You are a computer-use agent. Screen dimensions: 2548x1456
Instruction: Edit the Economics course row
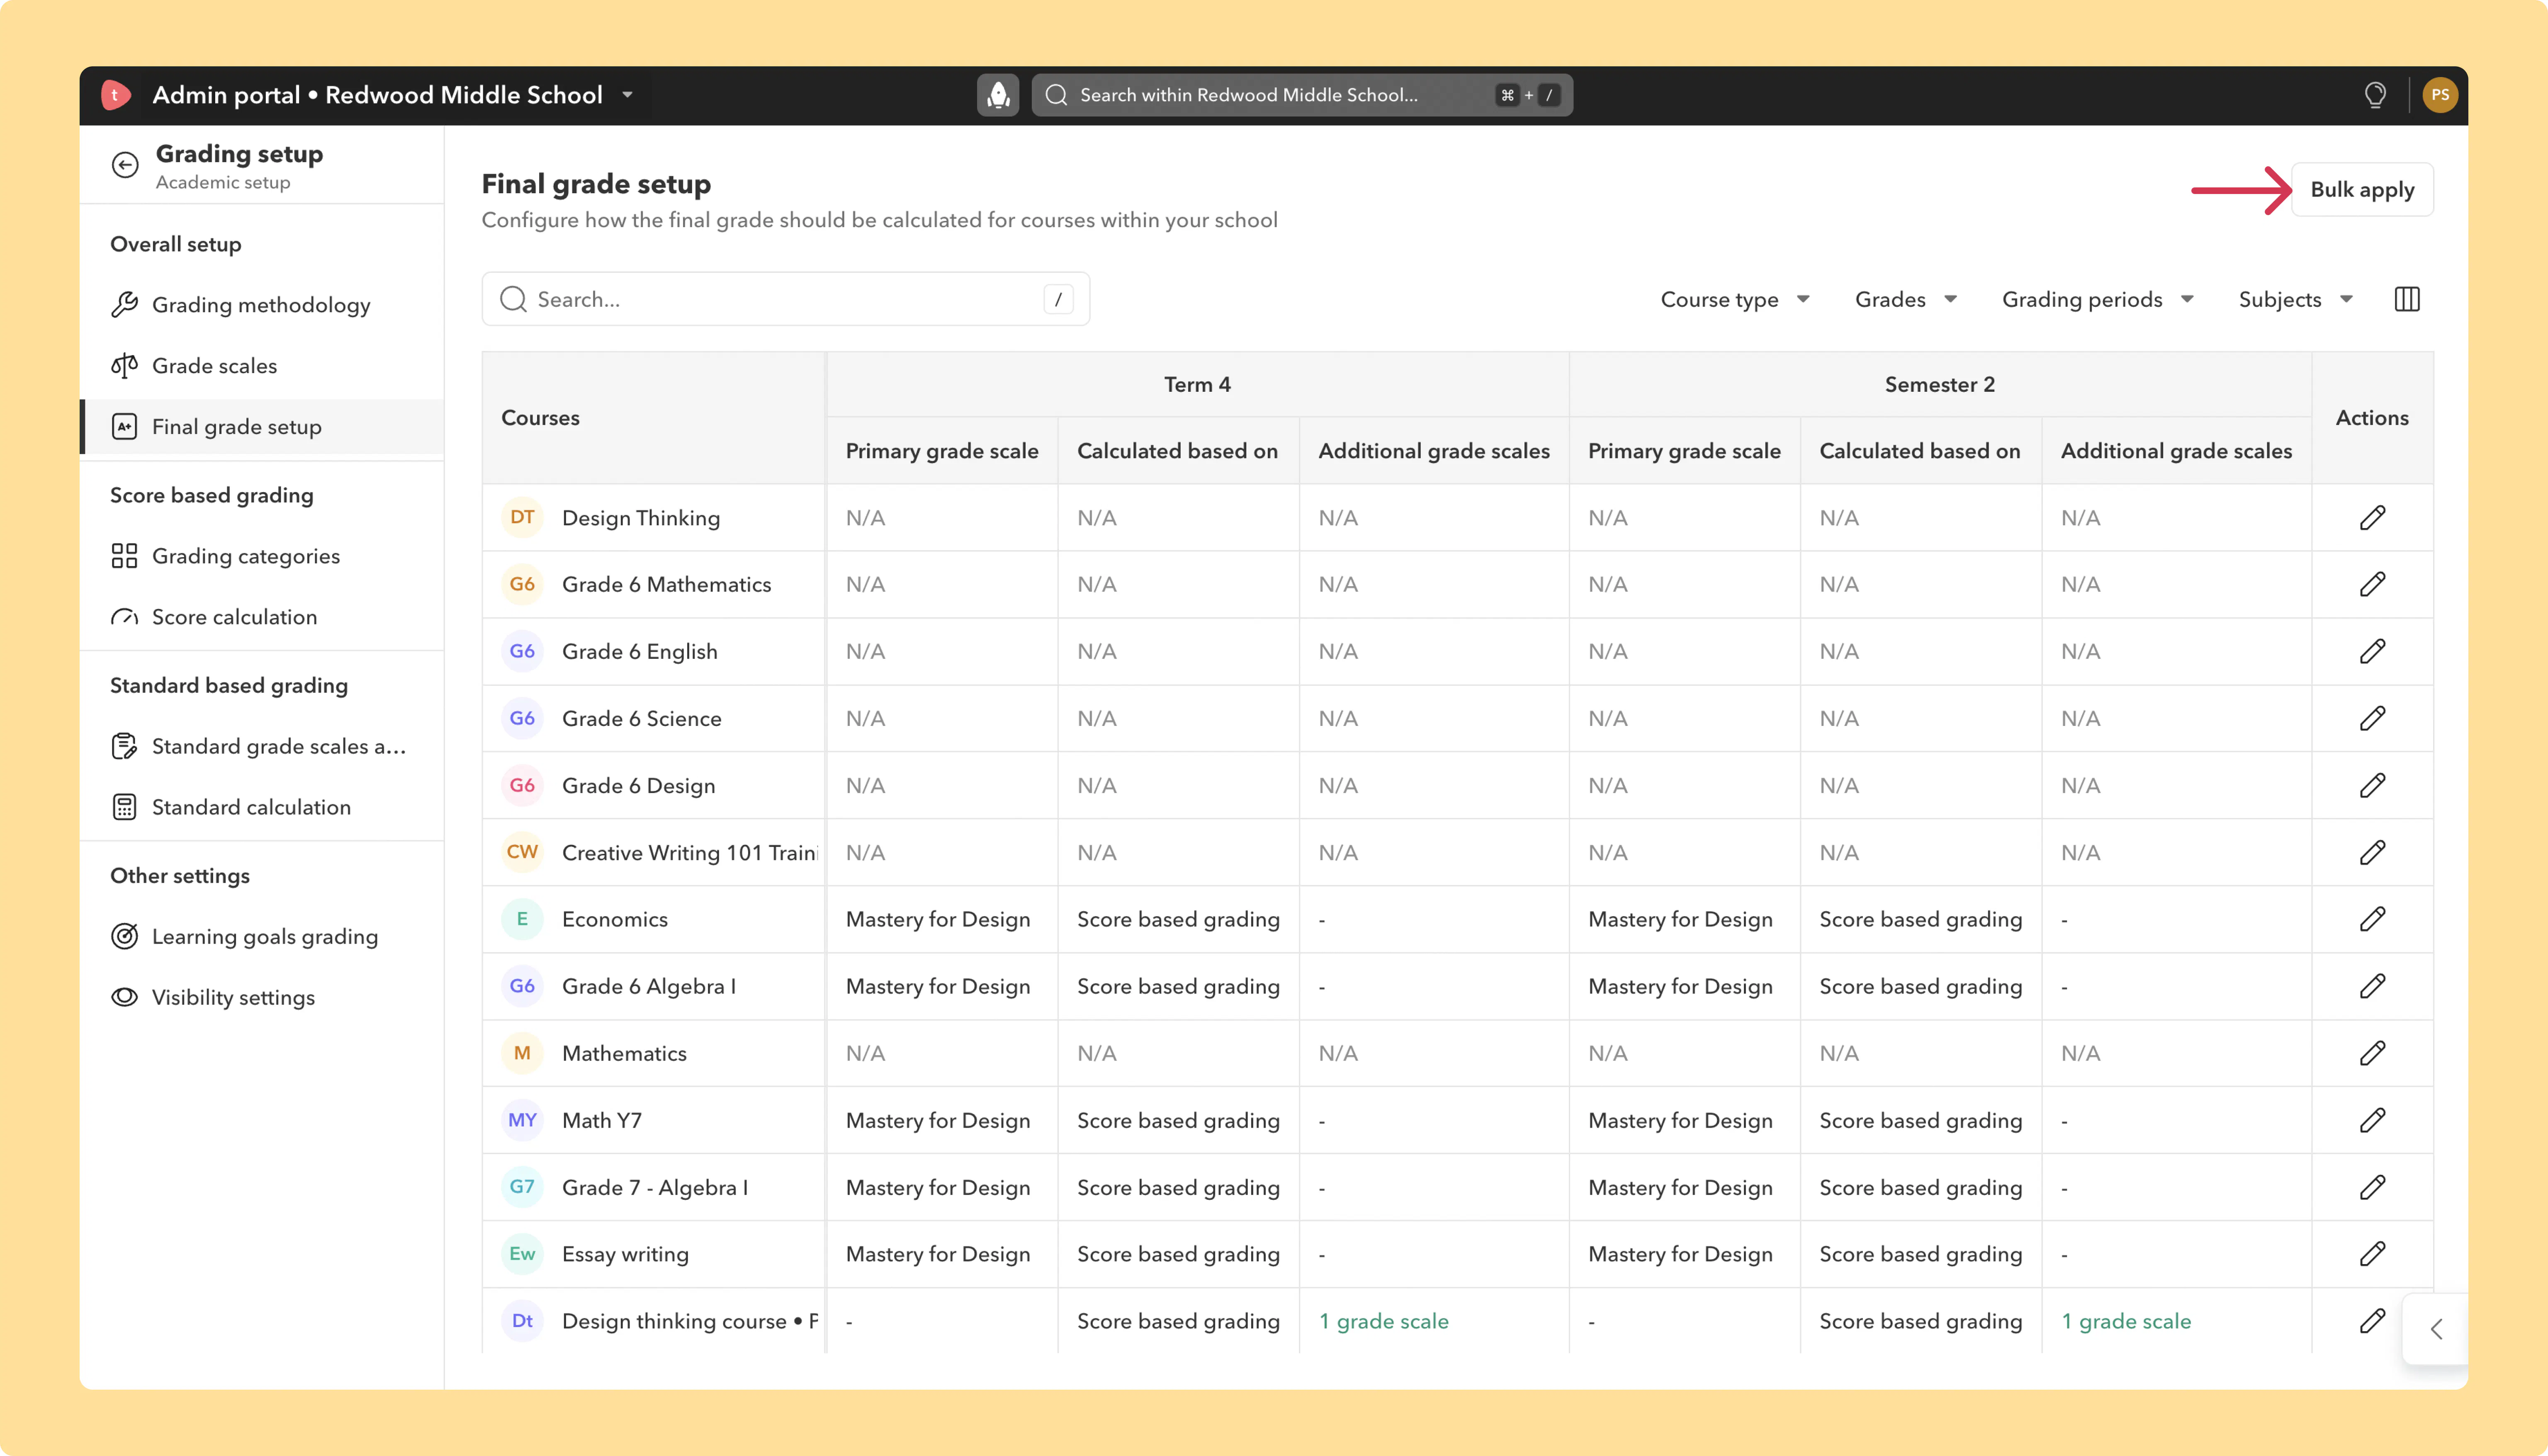click(2372, 919)
